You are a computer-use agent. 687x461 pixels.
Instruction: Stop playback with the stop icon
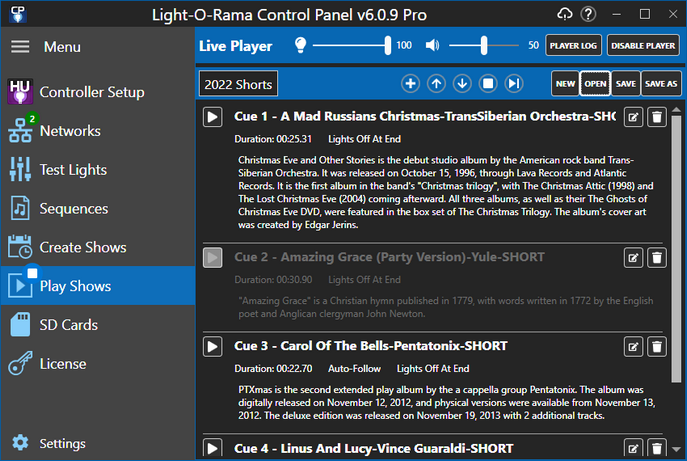[488, 83]
